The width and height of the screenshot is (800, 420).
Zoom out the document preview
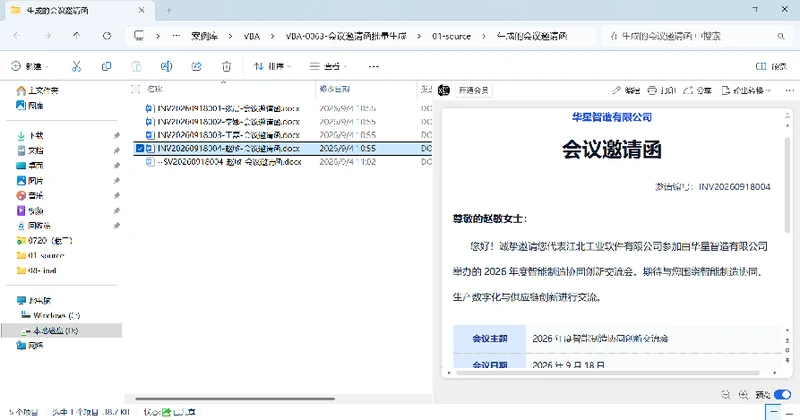click(726, 394)
